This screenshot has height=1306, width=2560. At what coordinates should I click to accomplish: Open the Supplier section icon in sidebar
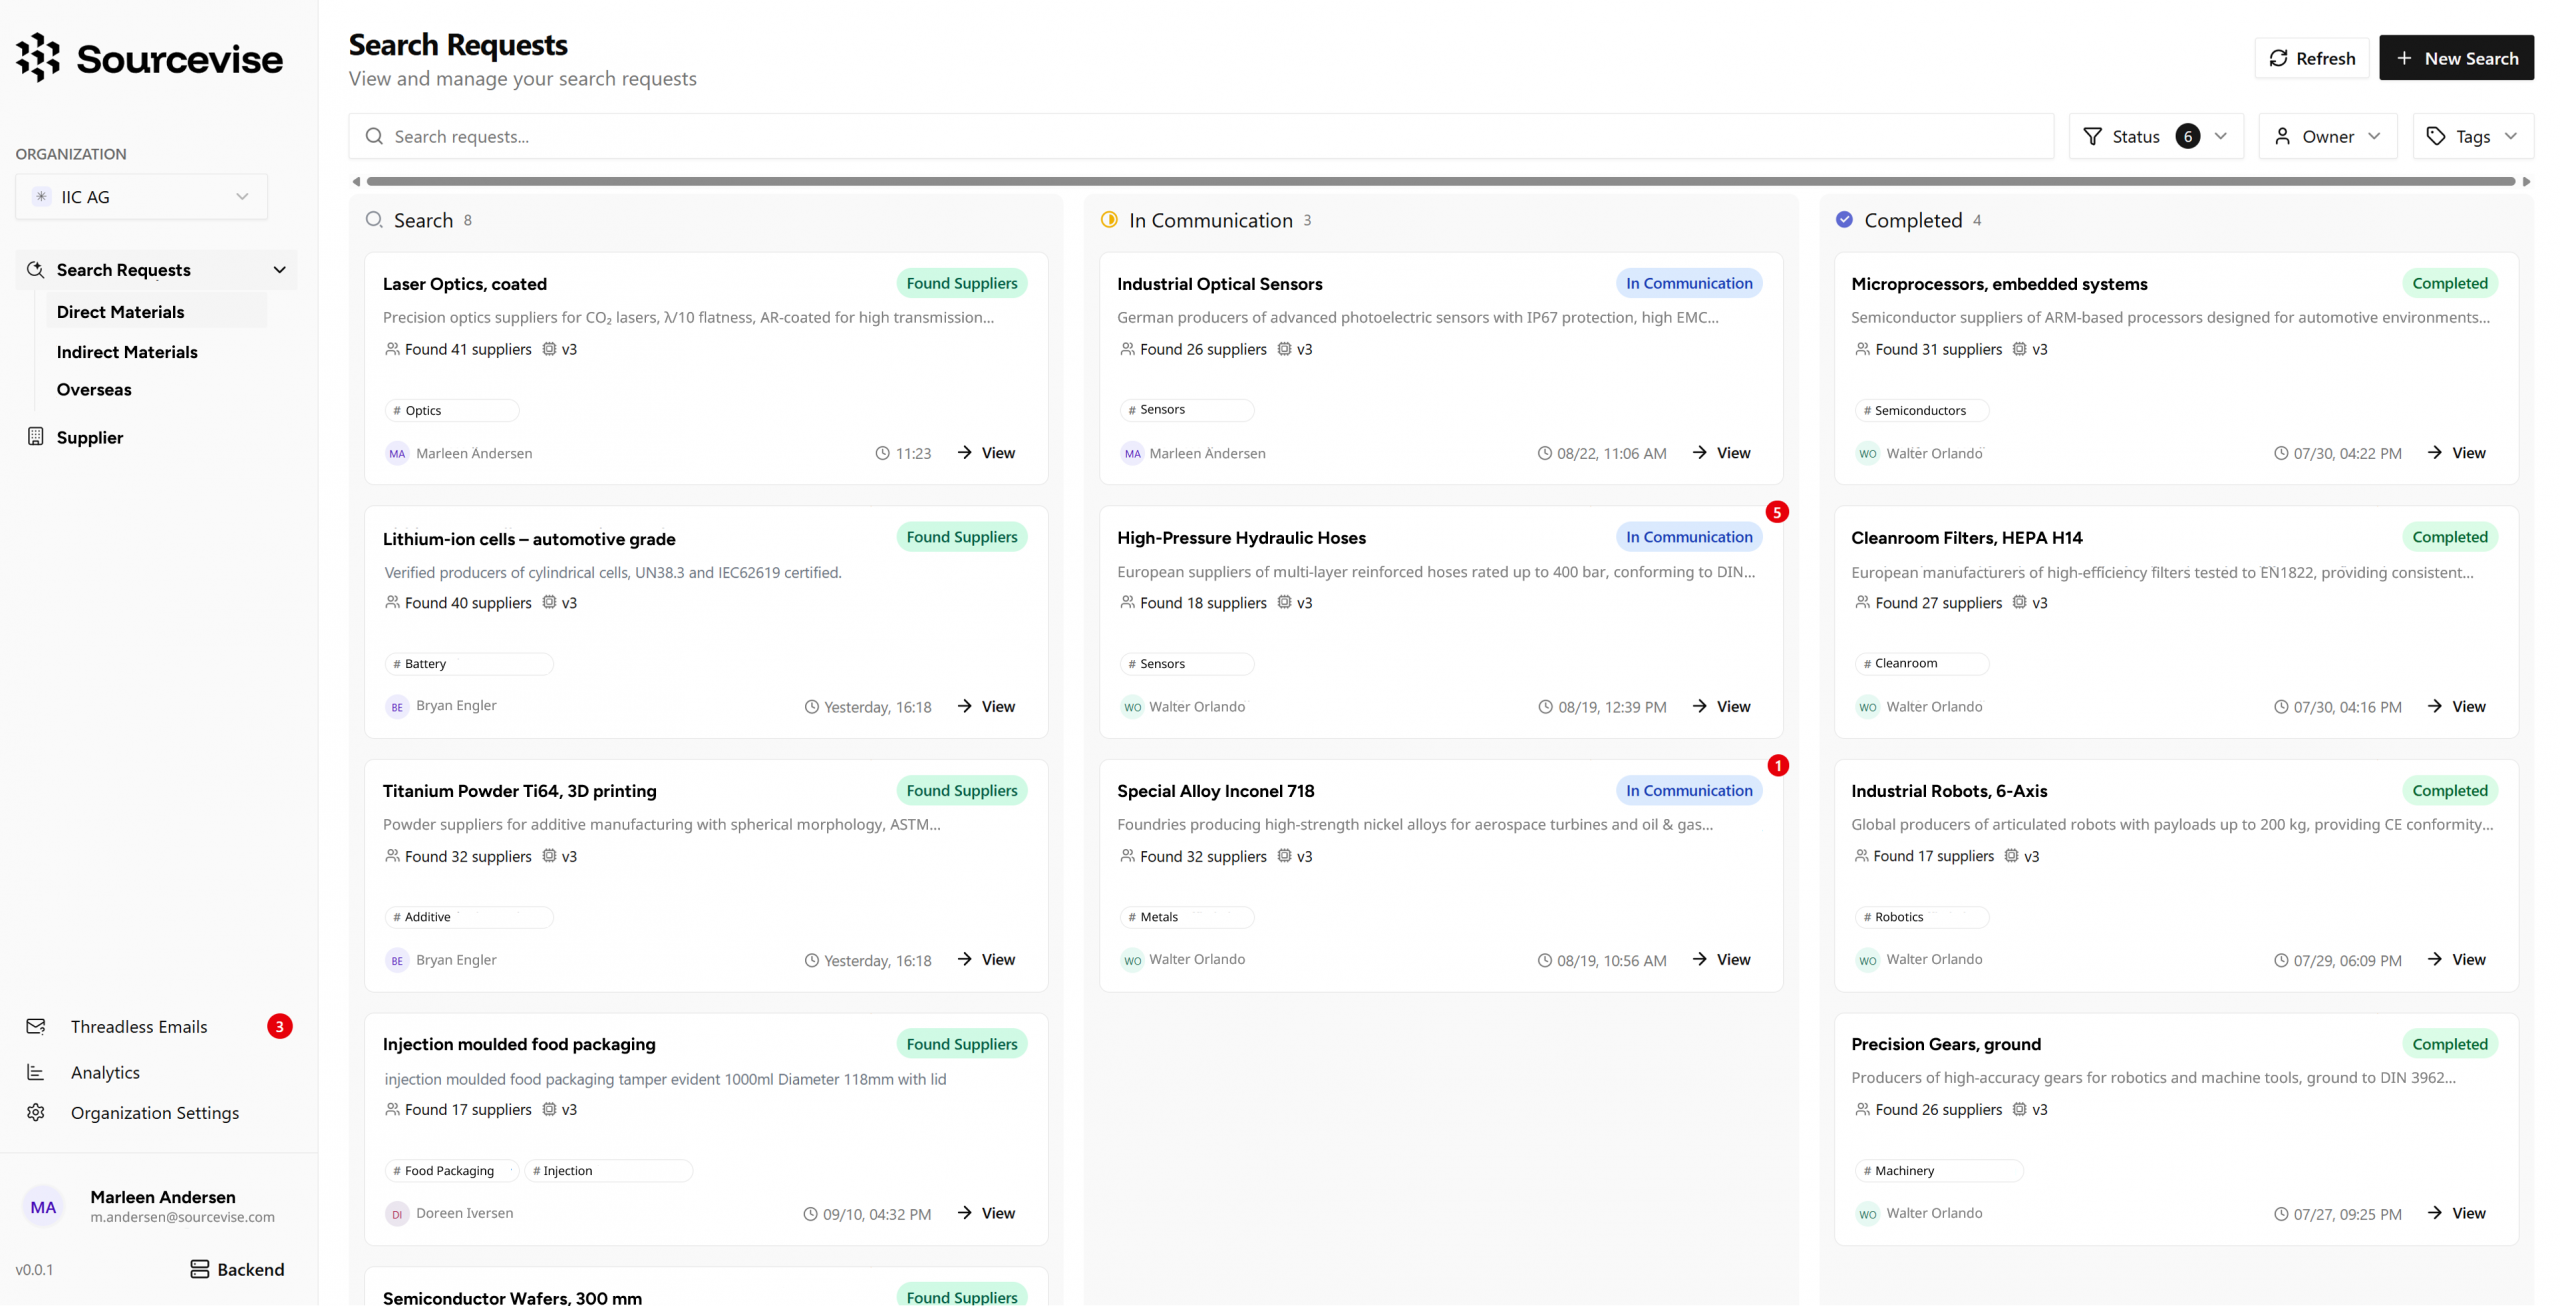pos(36,437)
